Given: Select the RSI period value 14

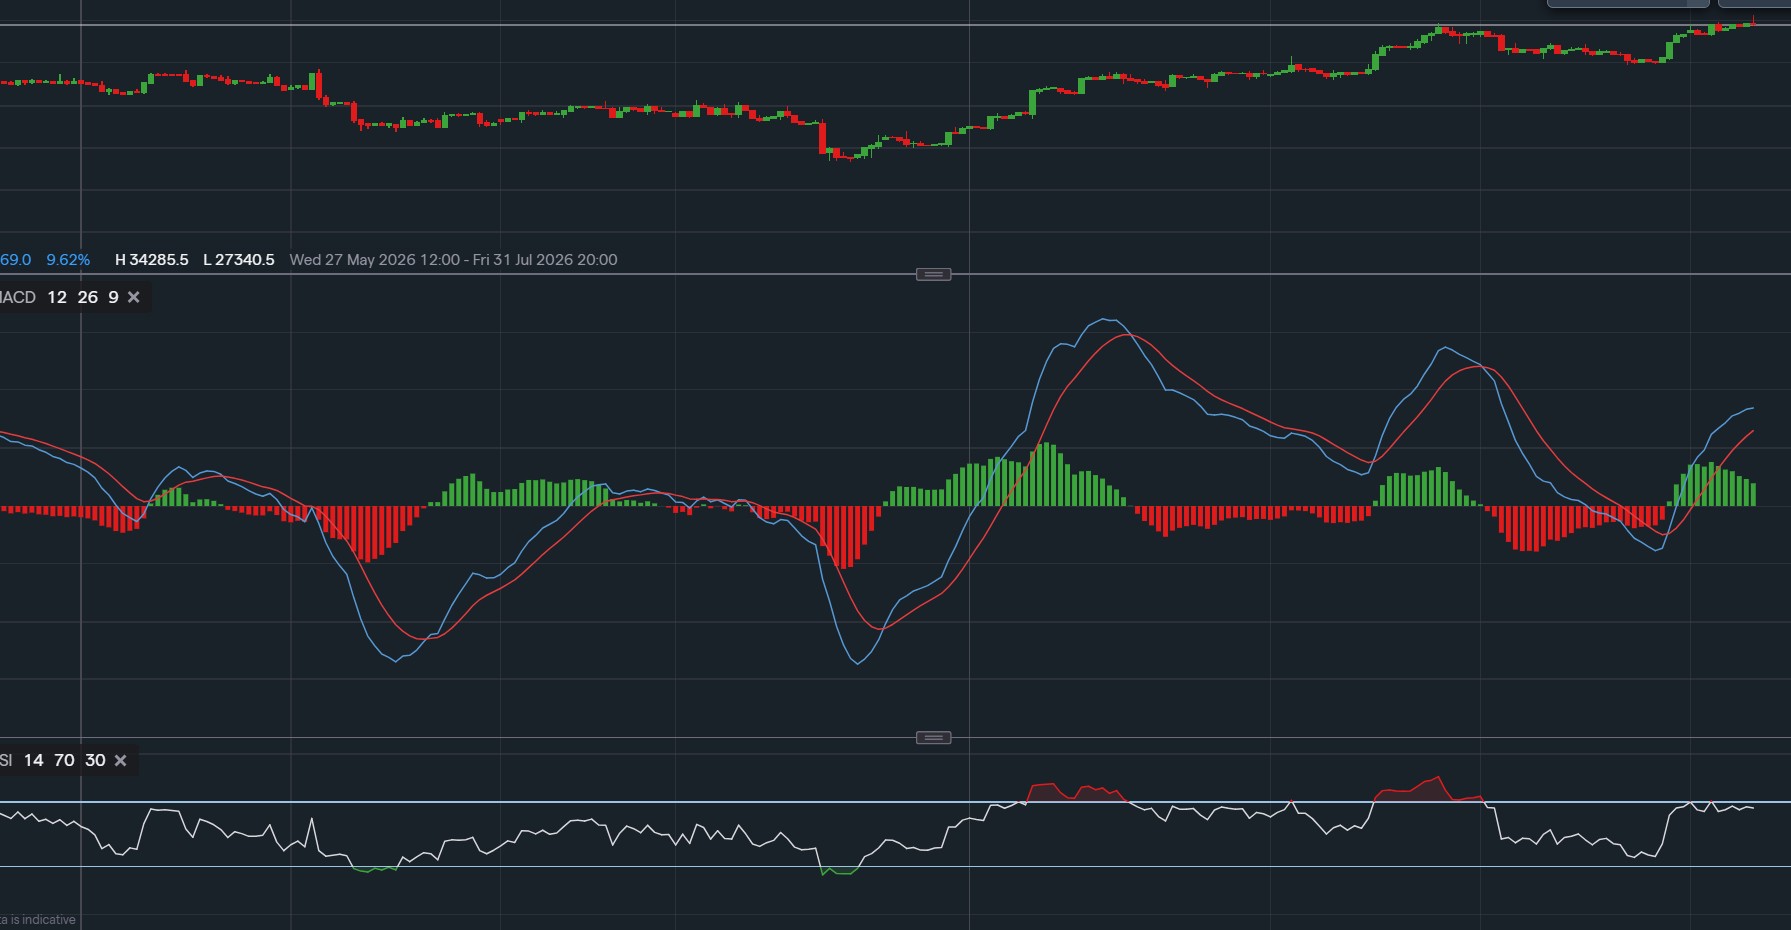Looking at the screenshot, I should coord(34,760).
